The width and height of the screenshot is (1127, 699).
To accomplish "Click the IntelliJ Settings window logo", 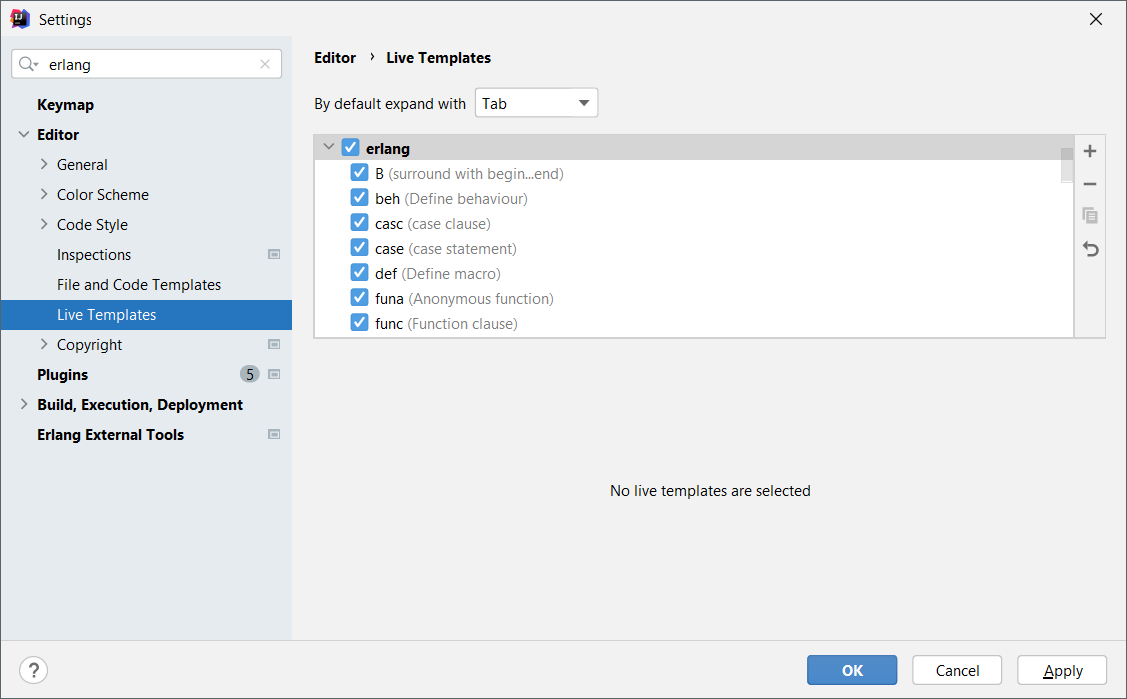I will click(x=20, y=19).
